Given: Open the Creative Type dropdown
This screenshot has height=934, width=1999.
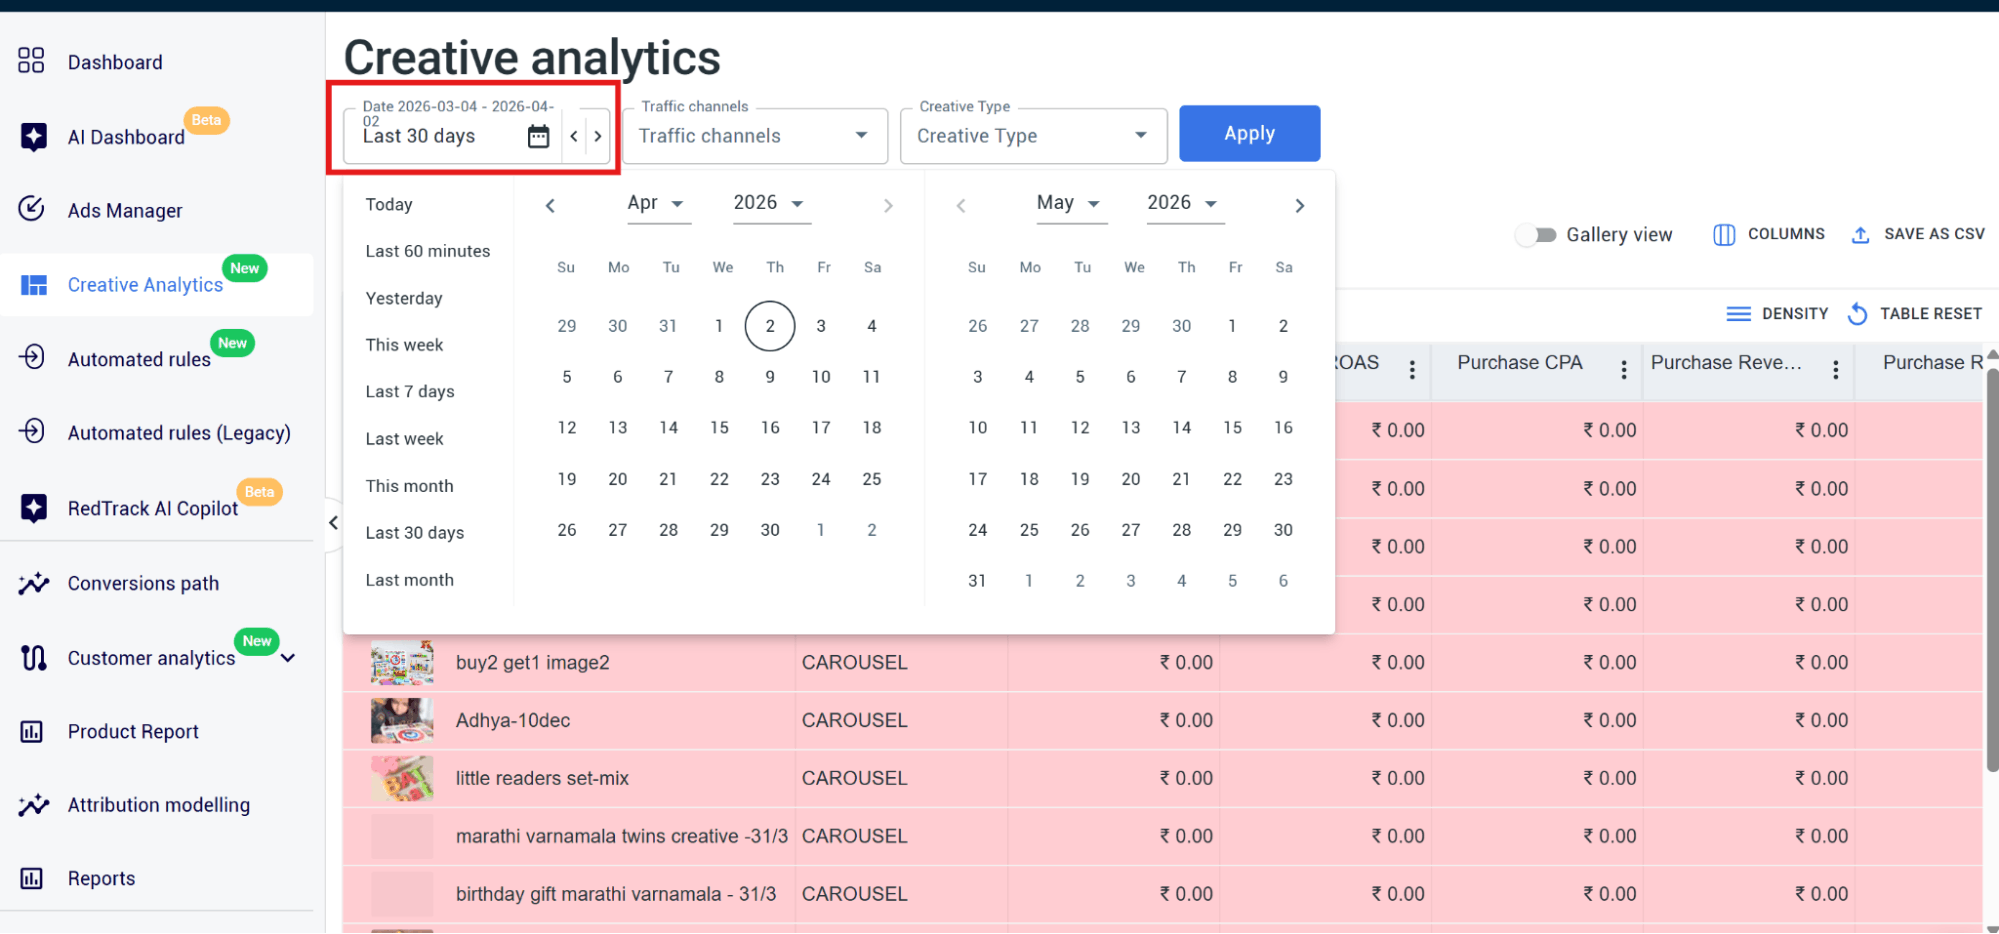Looking at the screenshot, I should coord(1033,136).
